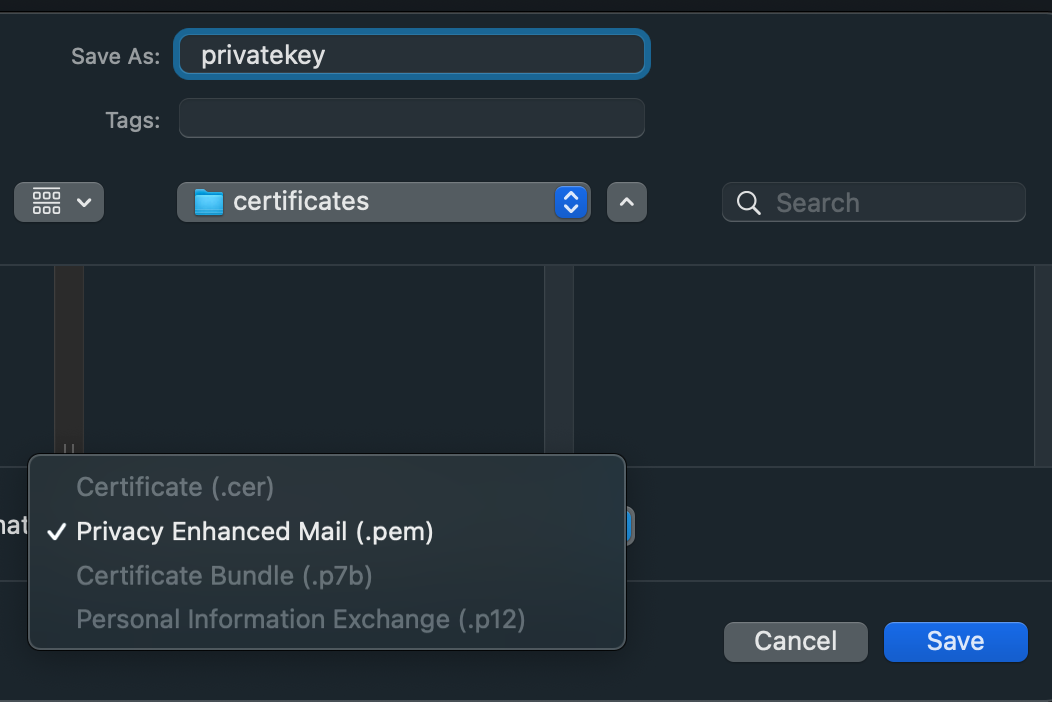The width and height of the screenshot is (1052, 702).
Task: Click the Tags input field
Action: coord(411,118)
